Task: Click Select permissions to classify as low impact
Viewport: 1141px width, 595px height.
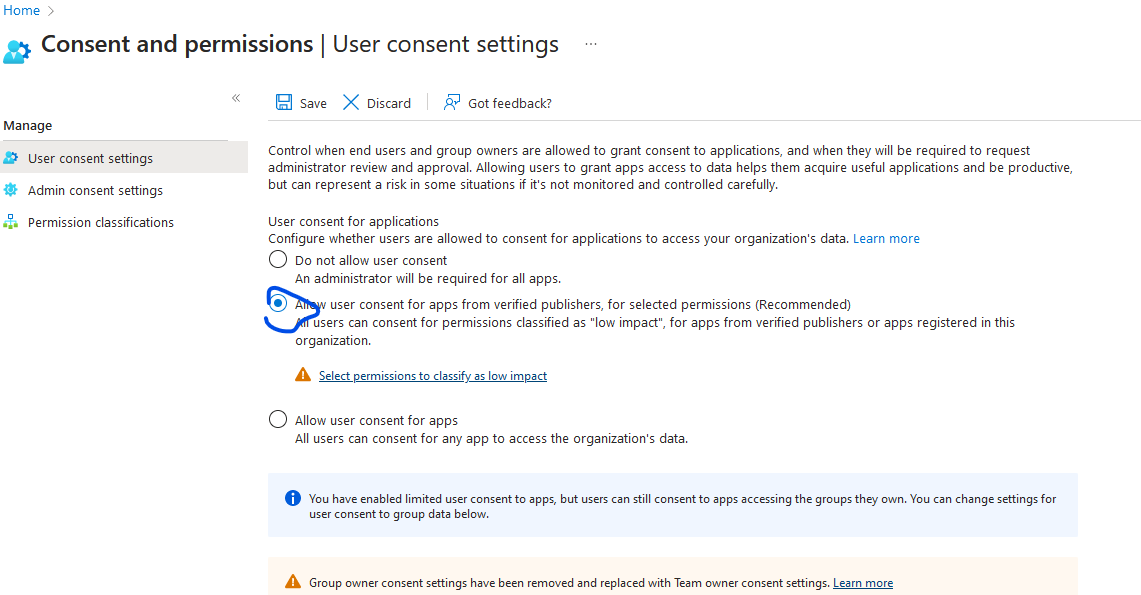Action: pos(432,375)
